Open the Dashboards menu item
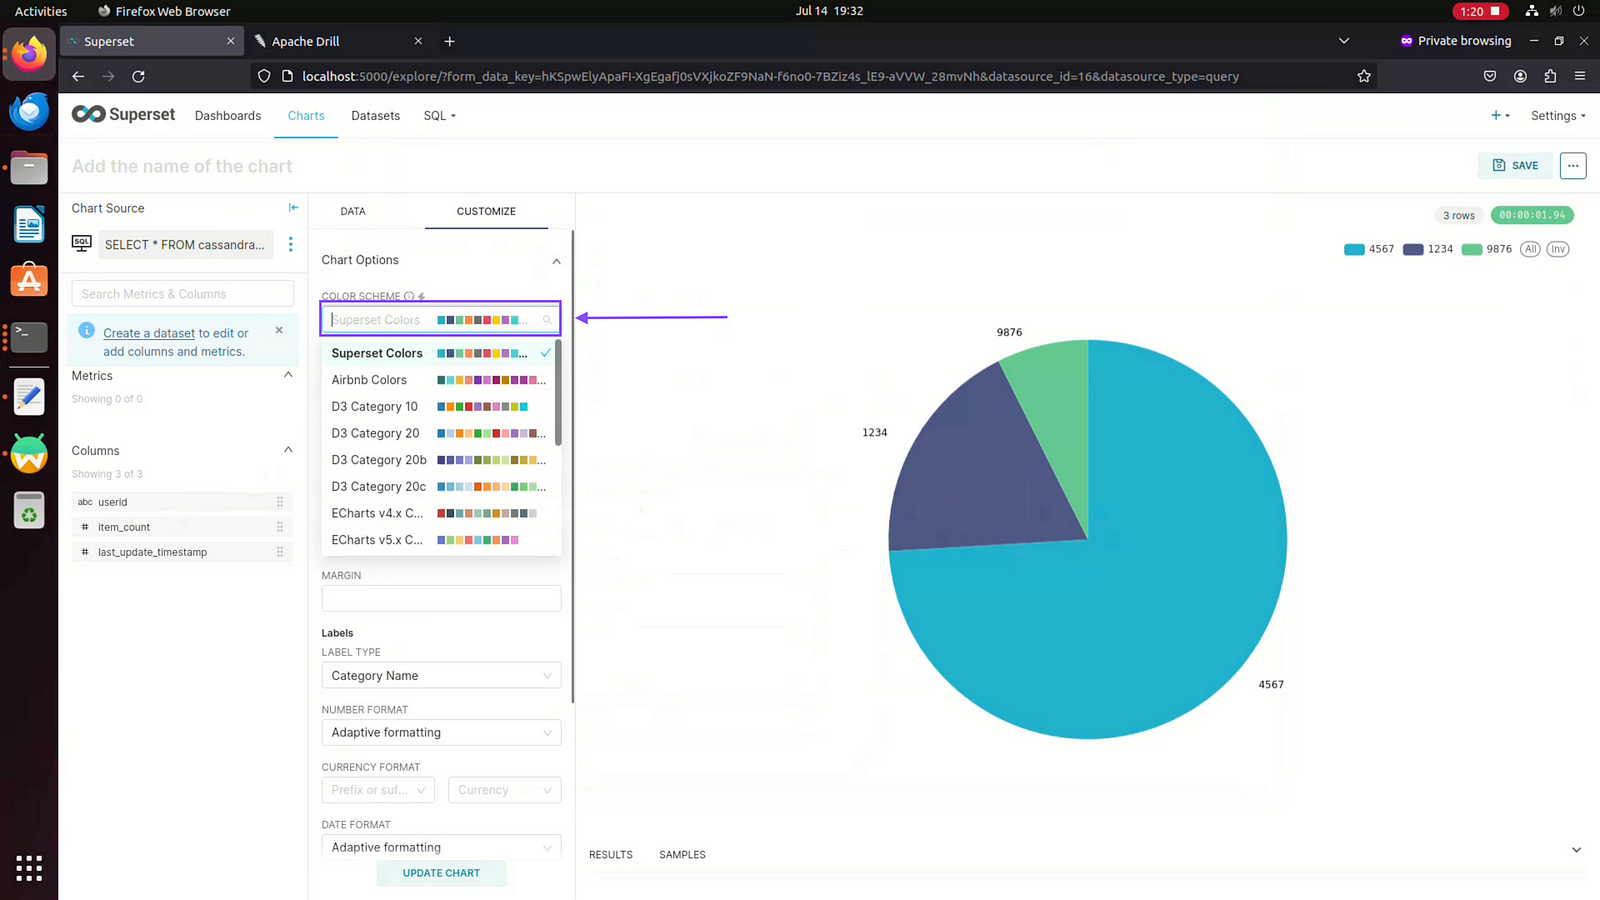Image resolution: width=1600 pixels, height=900 pixels. tap(228, 116)
